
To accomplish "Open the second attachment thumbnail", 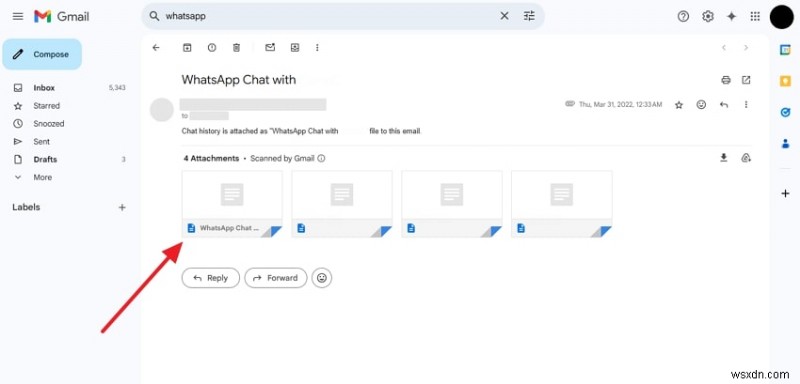I will click(342, 204).
